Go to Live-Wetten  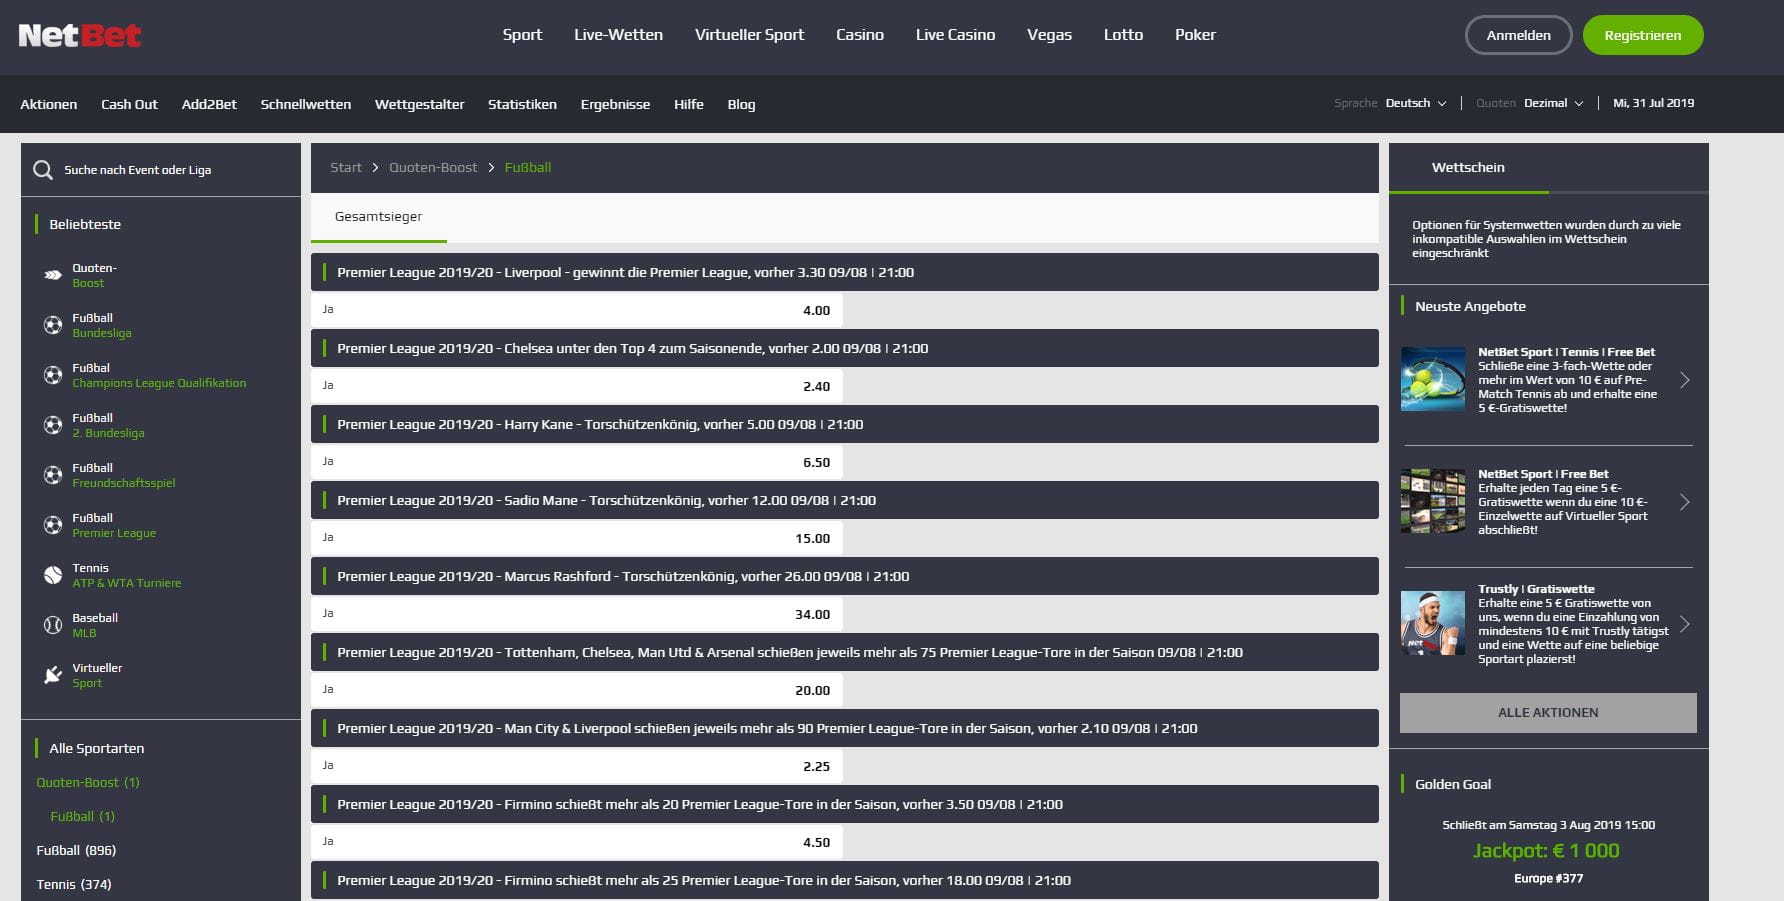pyautogui.click(x=618, y=35)
